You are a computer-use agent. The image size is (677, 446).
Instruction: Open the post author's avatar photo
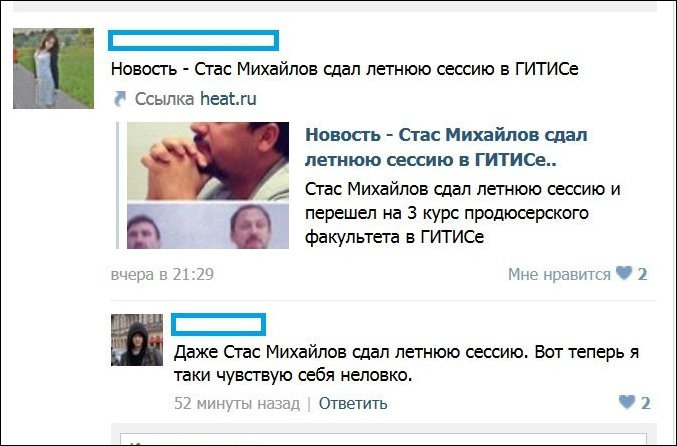tap(53, 68)
